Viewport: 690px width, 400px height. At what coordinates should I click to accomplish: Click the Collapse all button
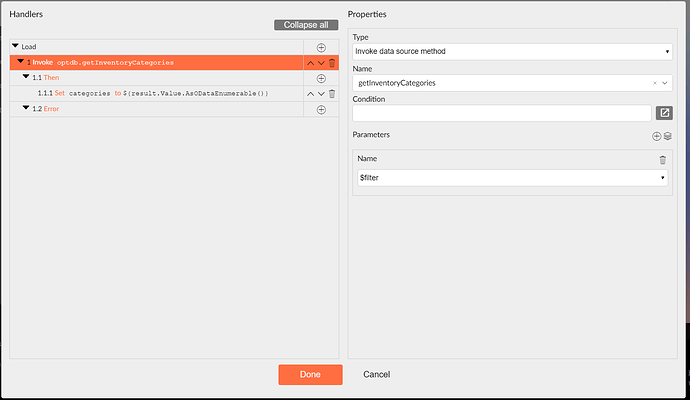pos(306,25)
